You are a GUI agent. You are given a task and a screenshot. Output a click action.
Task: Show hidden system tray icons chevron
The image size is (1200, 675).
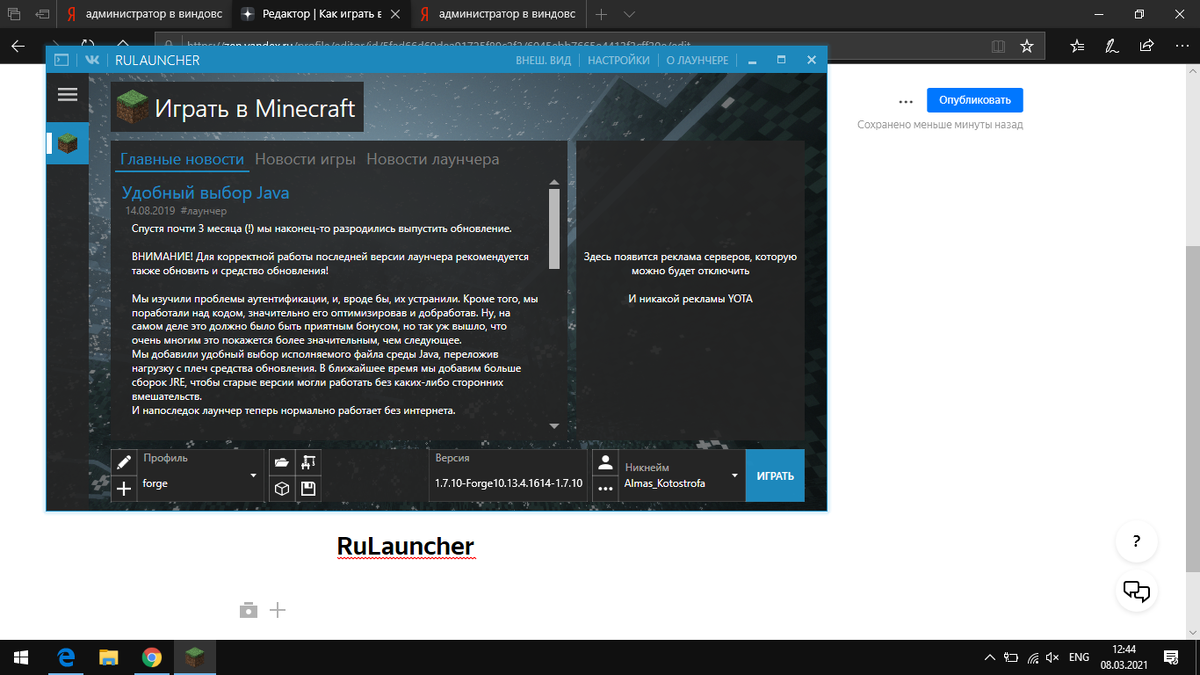990,657
